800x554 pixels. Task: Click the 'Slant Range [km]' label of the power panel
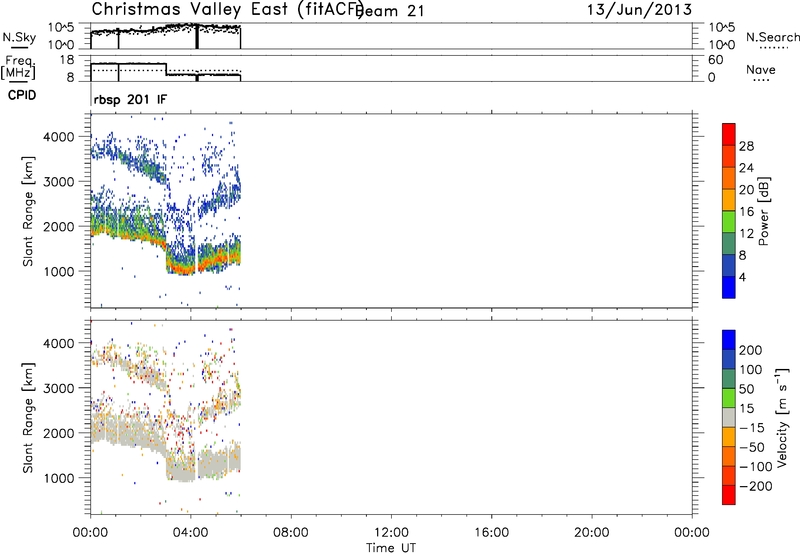[28, 211]
